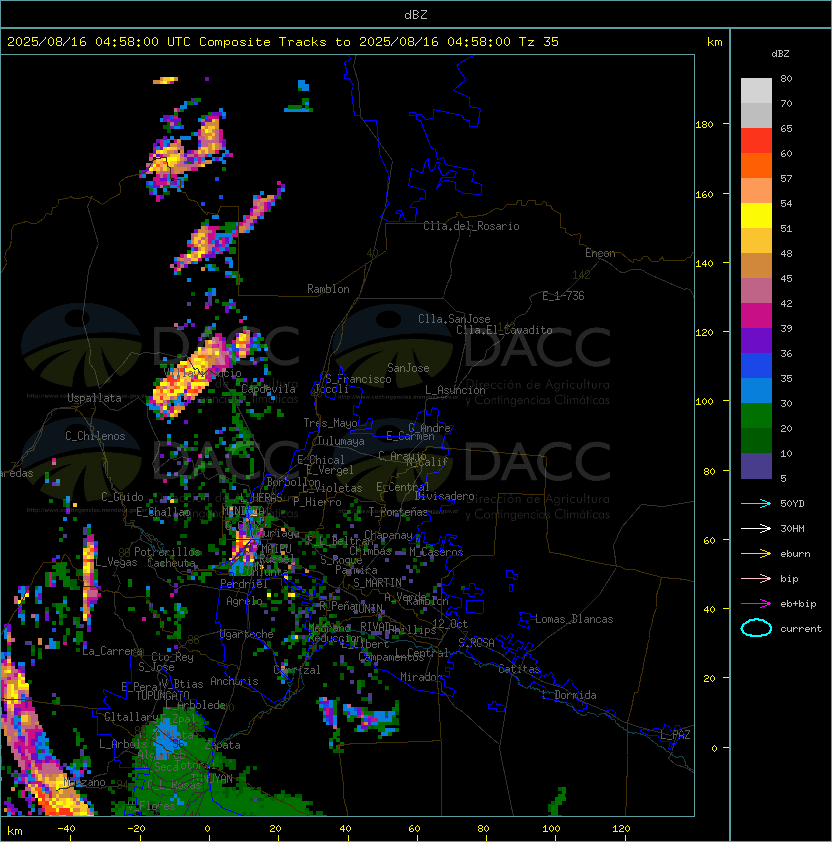Click the 'Agrelo' place label
Image resolution: width=832 pixels, height=842 pixels.
tap(244, 601)
